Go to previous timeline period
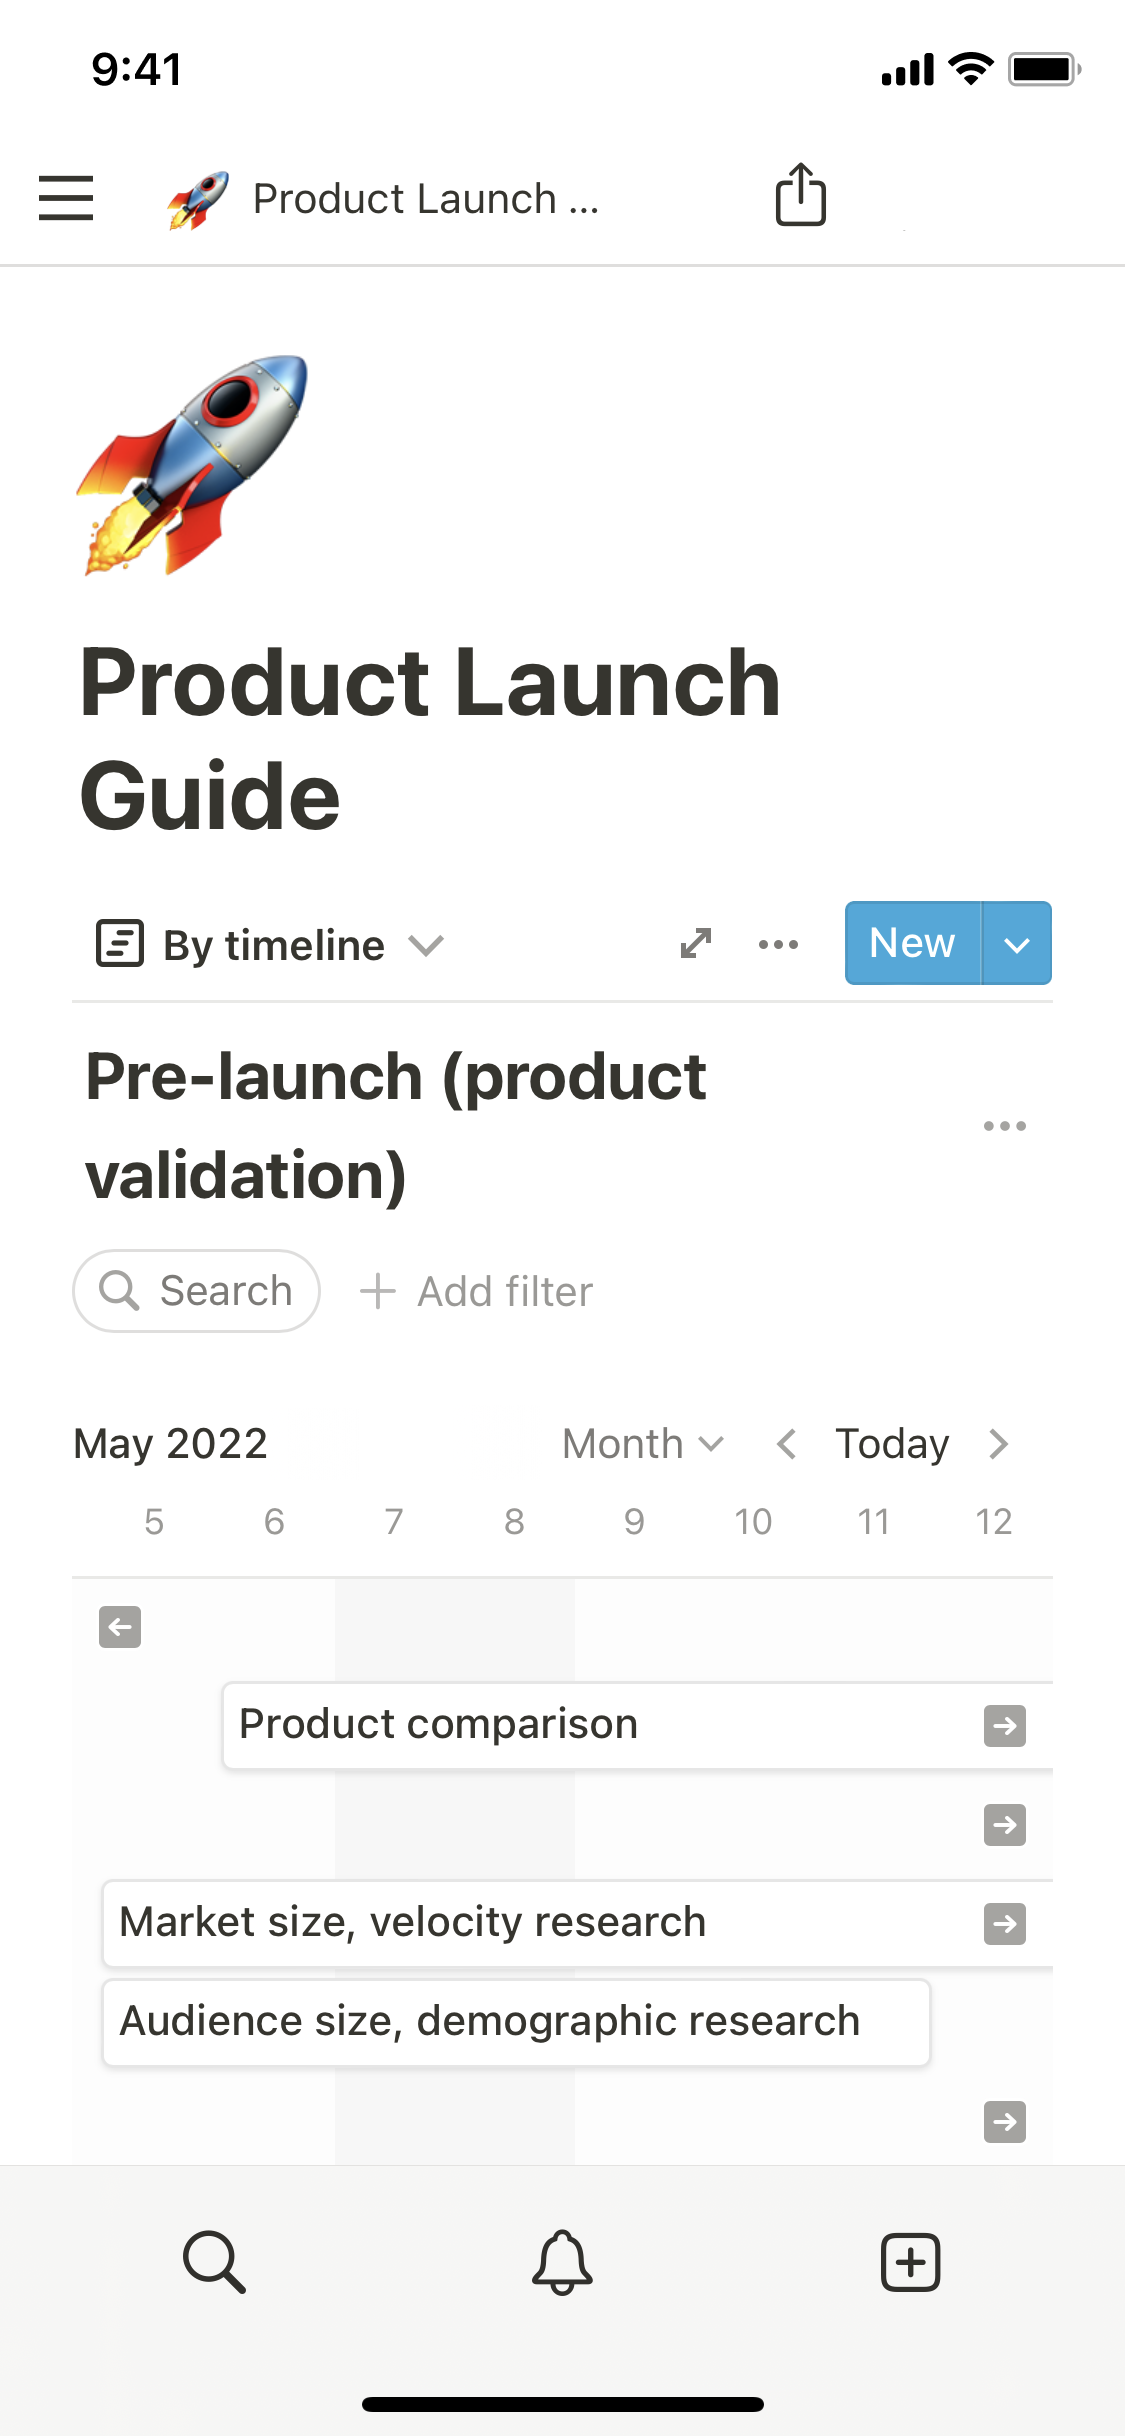 pos(787,1444)
